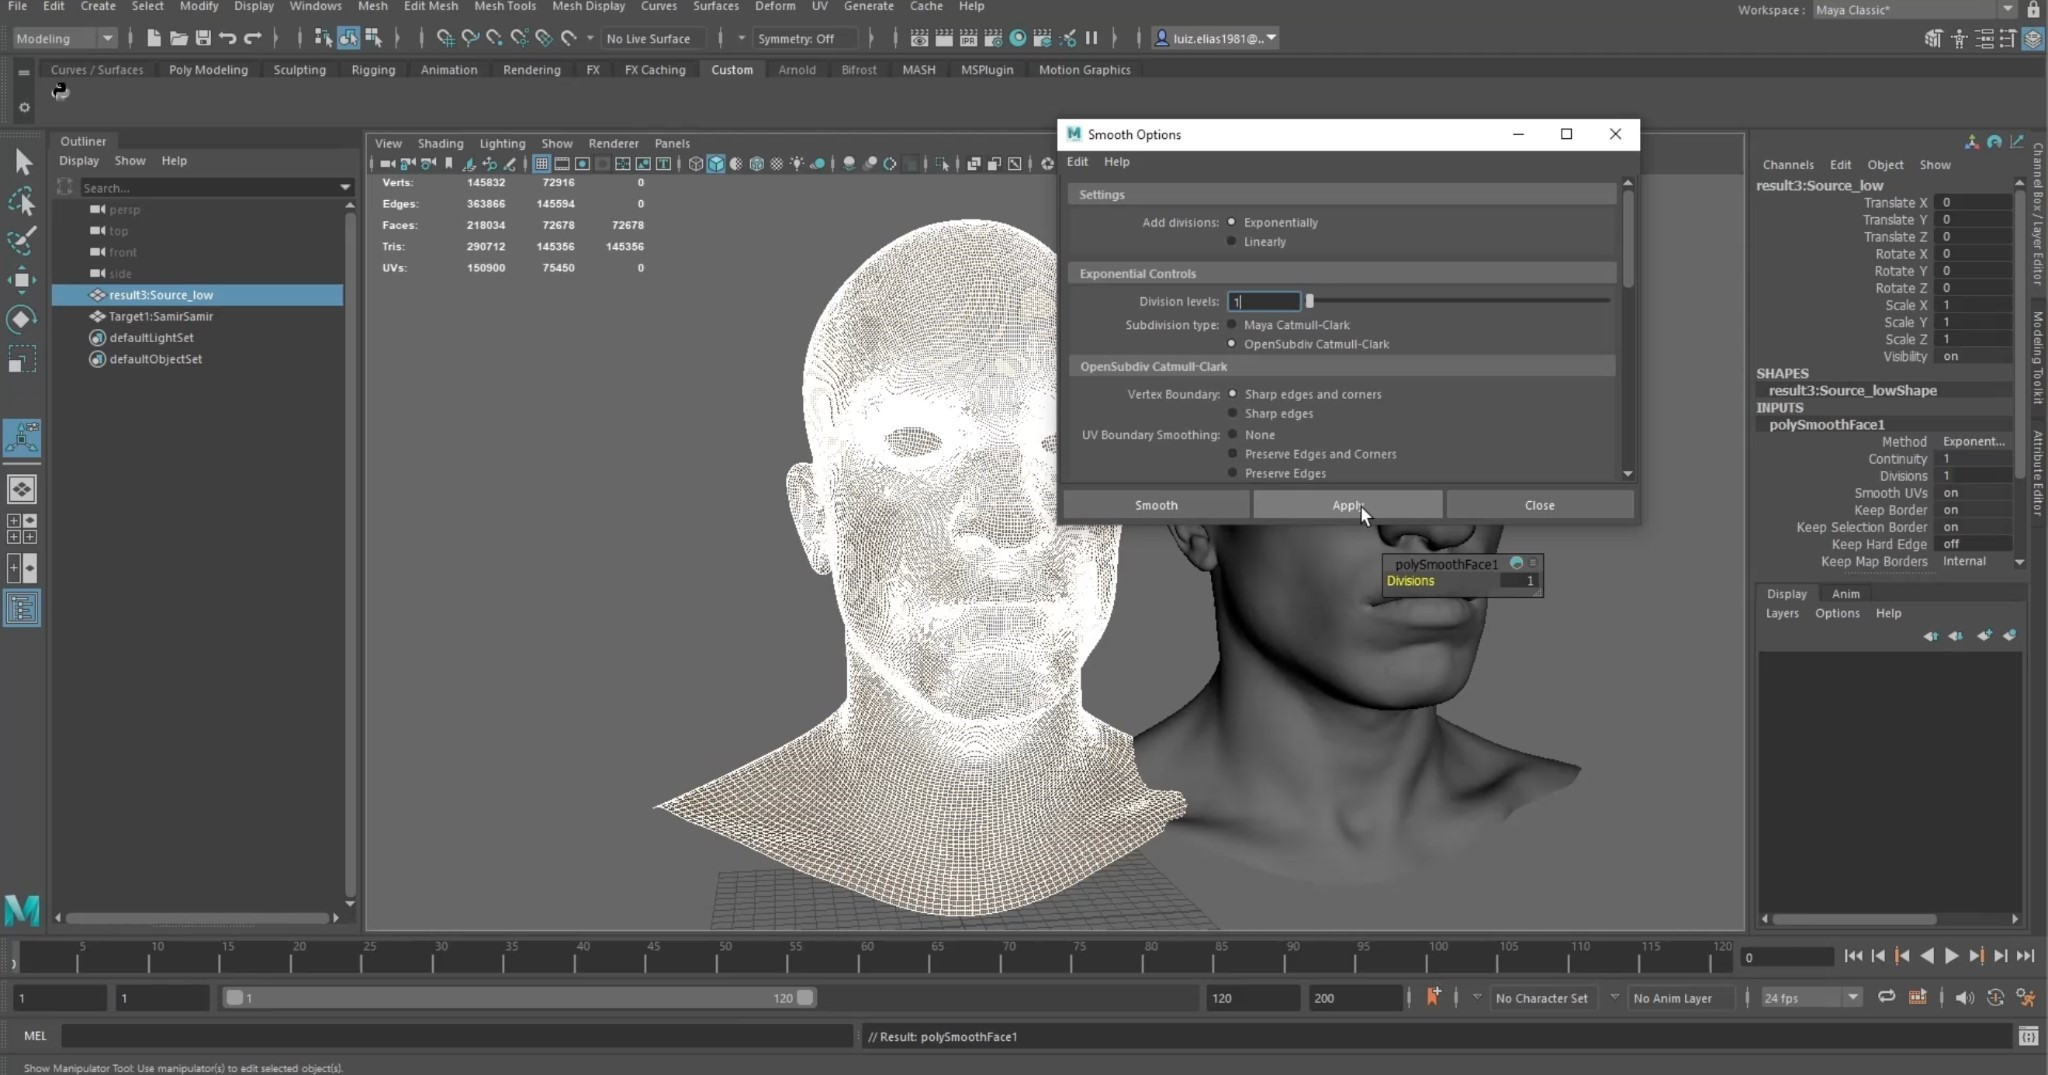Choose the Paint Selection tool
2048x1075 pixels.
(22, 240)
